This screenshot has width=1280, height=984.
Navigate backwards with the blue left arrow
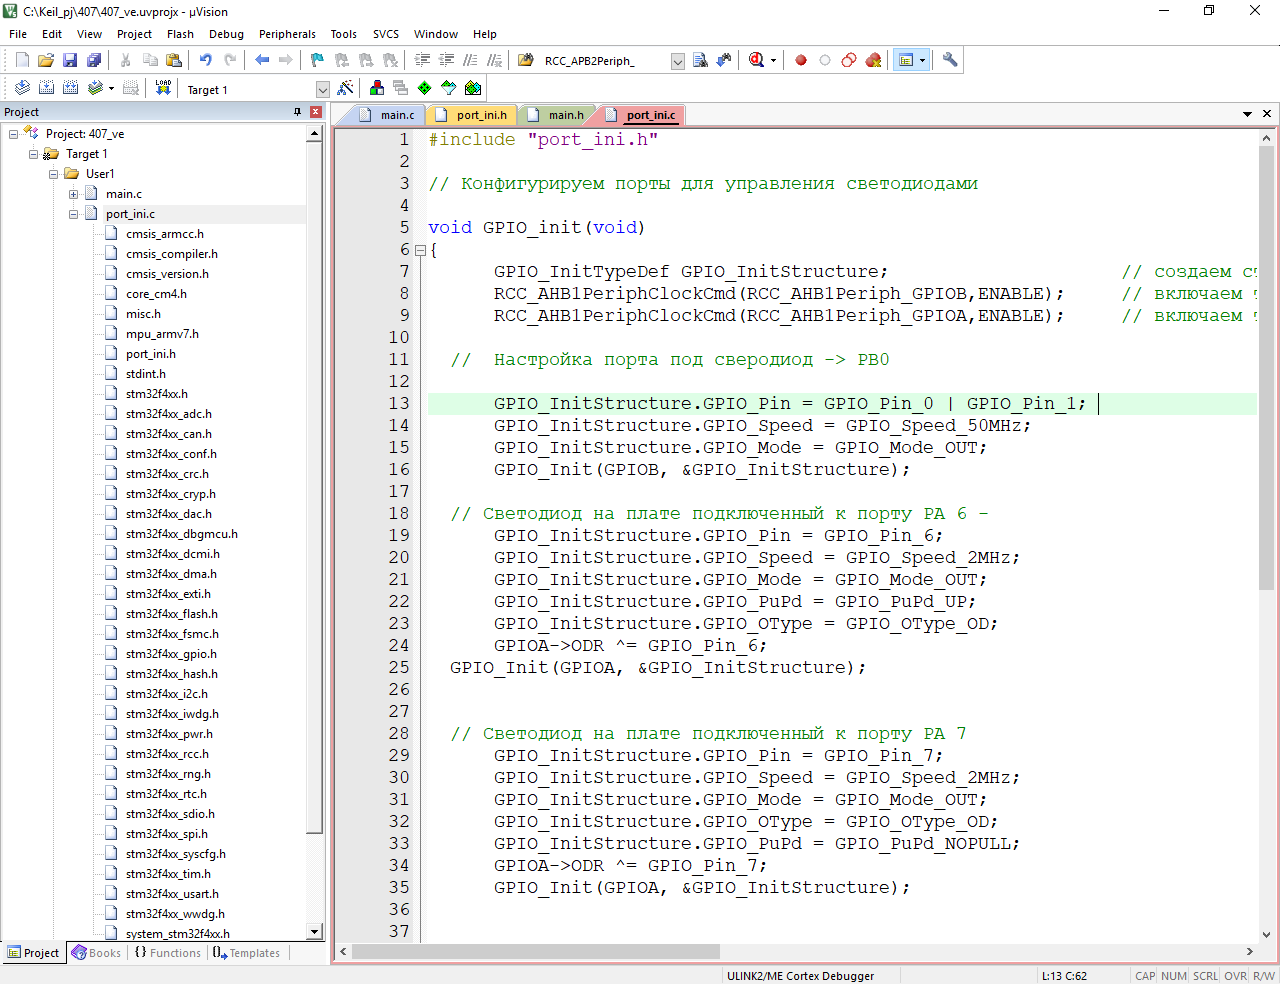point(262,60)
